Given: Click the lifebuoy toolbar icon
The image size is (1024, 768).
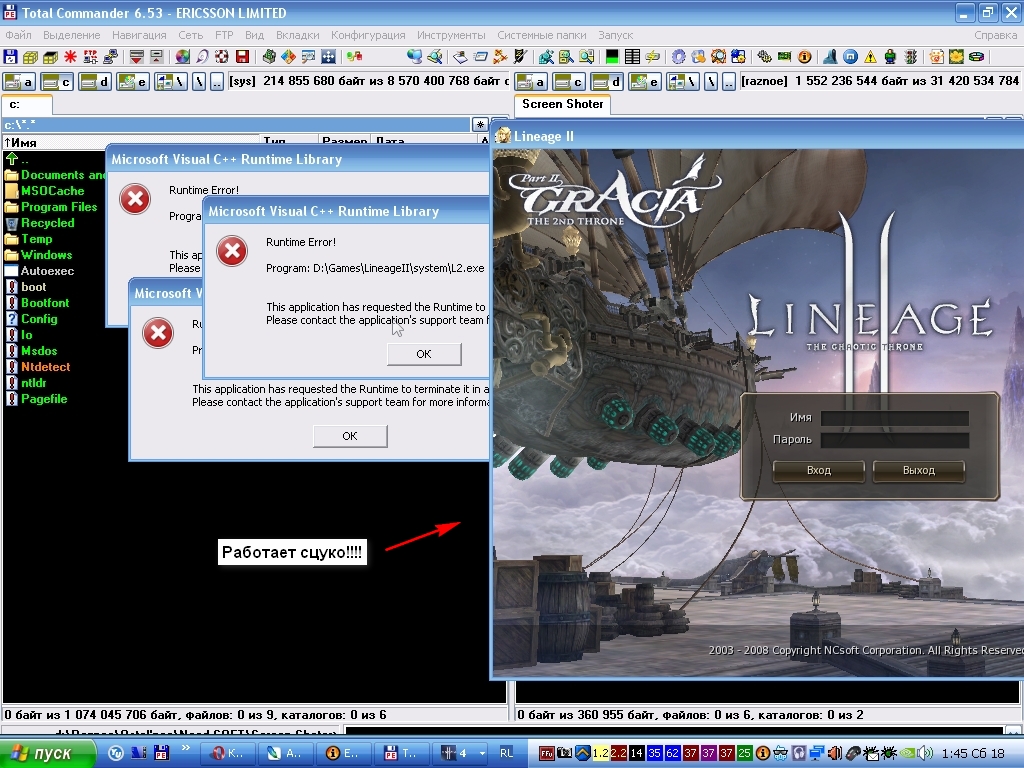Looking at the screenshot, I should tap(222, 57).
